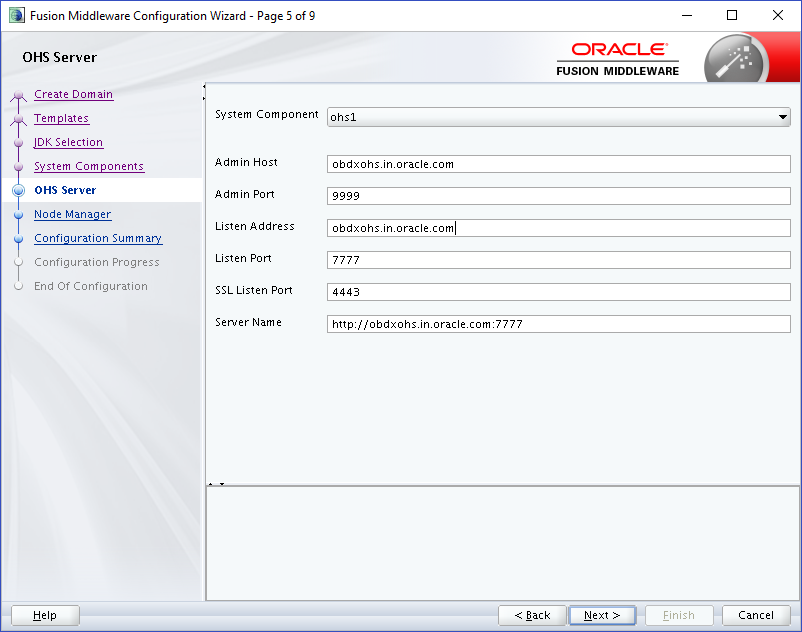Open the Templates step link

(x=61, y=119)
